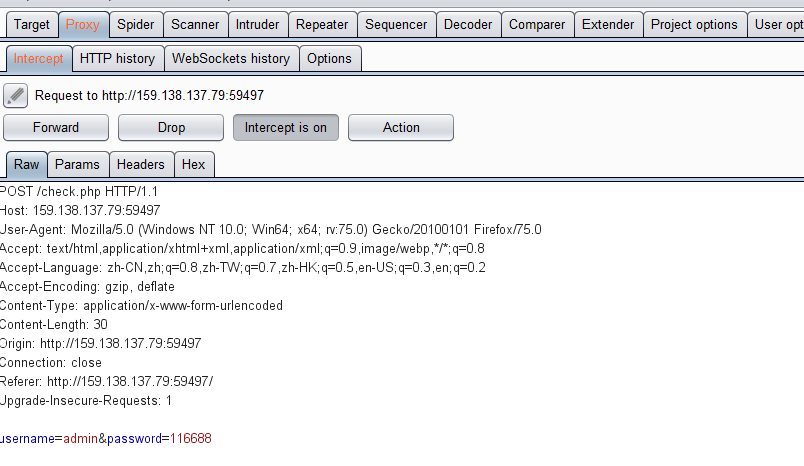Click the password value 116688 in request body
Viewport: 804px width, 466px height.
tap(190, 439)
